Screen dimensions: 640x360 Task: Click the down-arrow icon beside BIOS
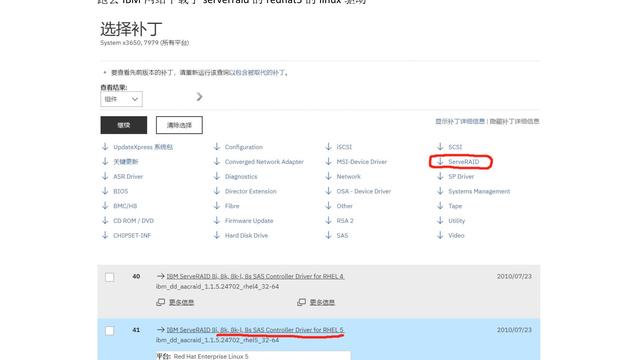point(105,191)
